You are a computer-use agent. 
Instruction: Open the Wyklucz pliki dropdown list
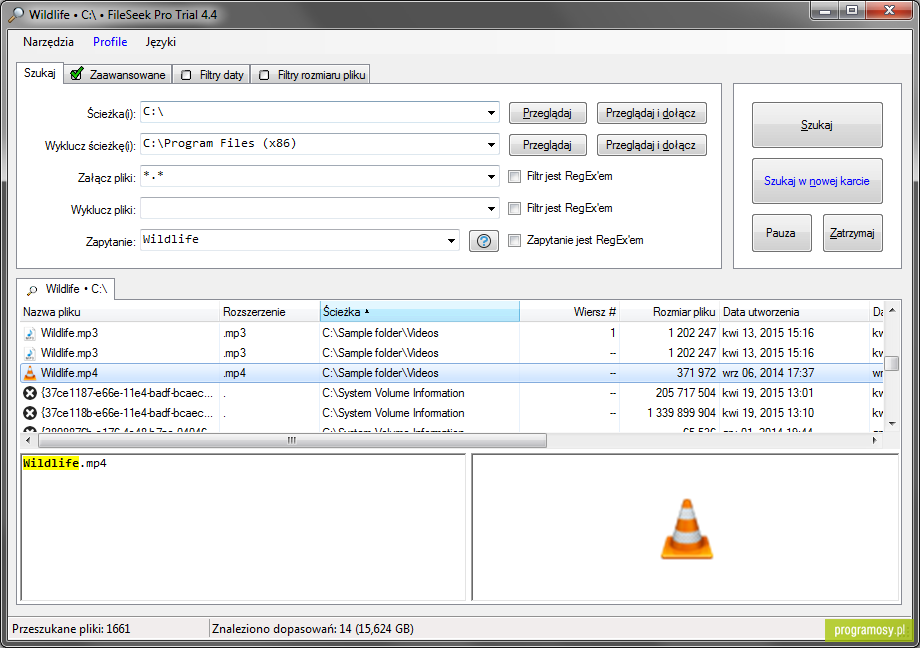pos(491,208)
